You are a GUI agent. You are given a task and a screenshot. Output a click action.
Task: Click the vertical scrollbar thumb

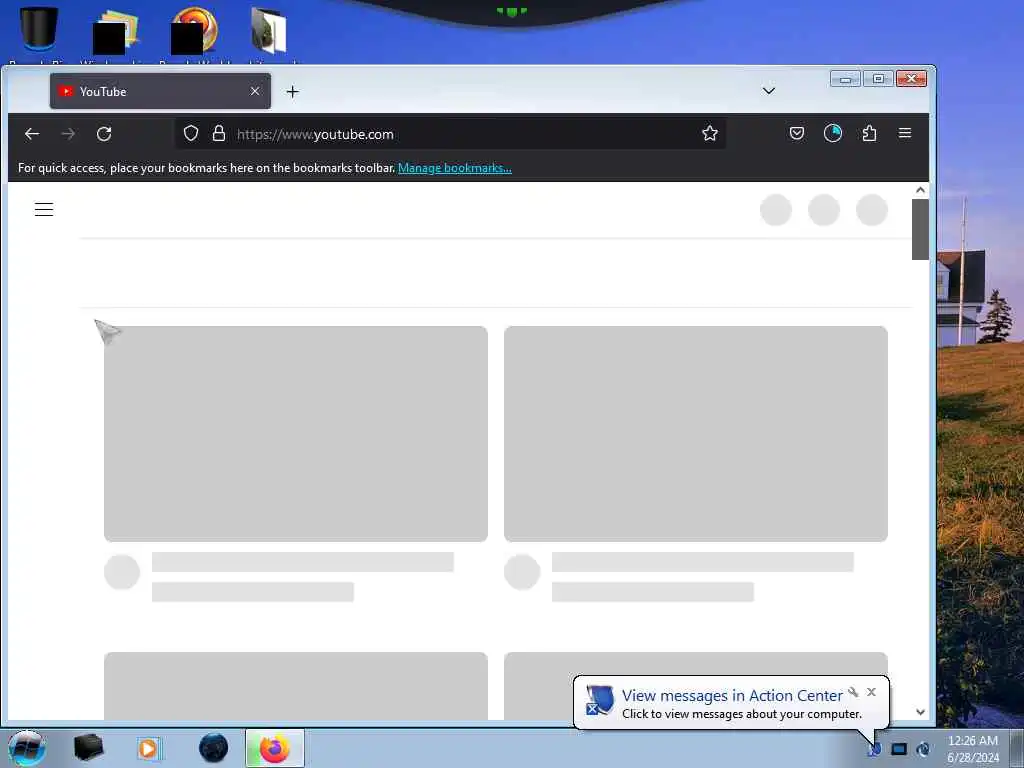tap(920, 229)
